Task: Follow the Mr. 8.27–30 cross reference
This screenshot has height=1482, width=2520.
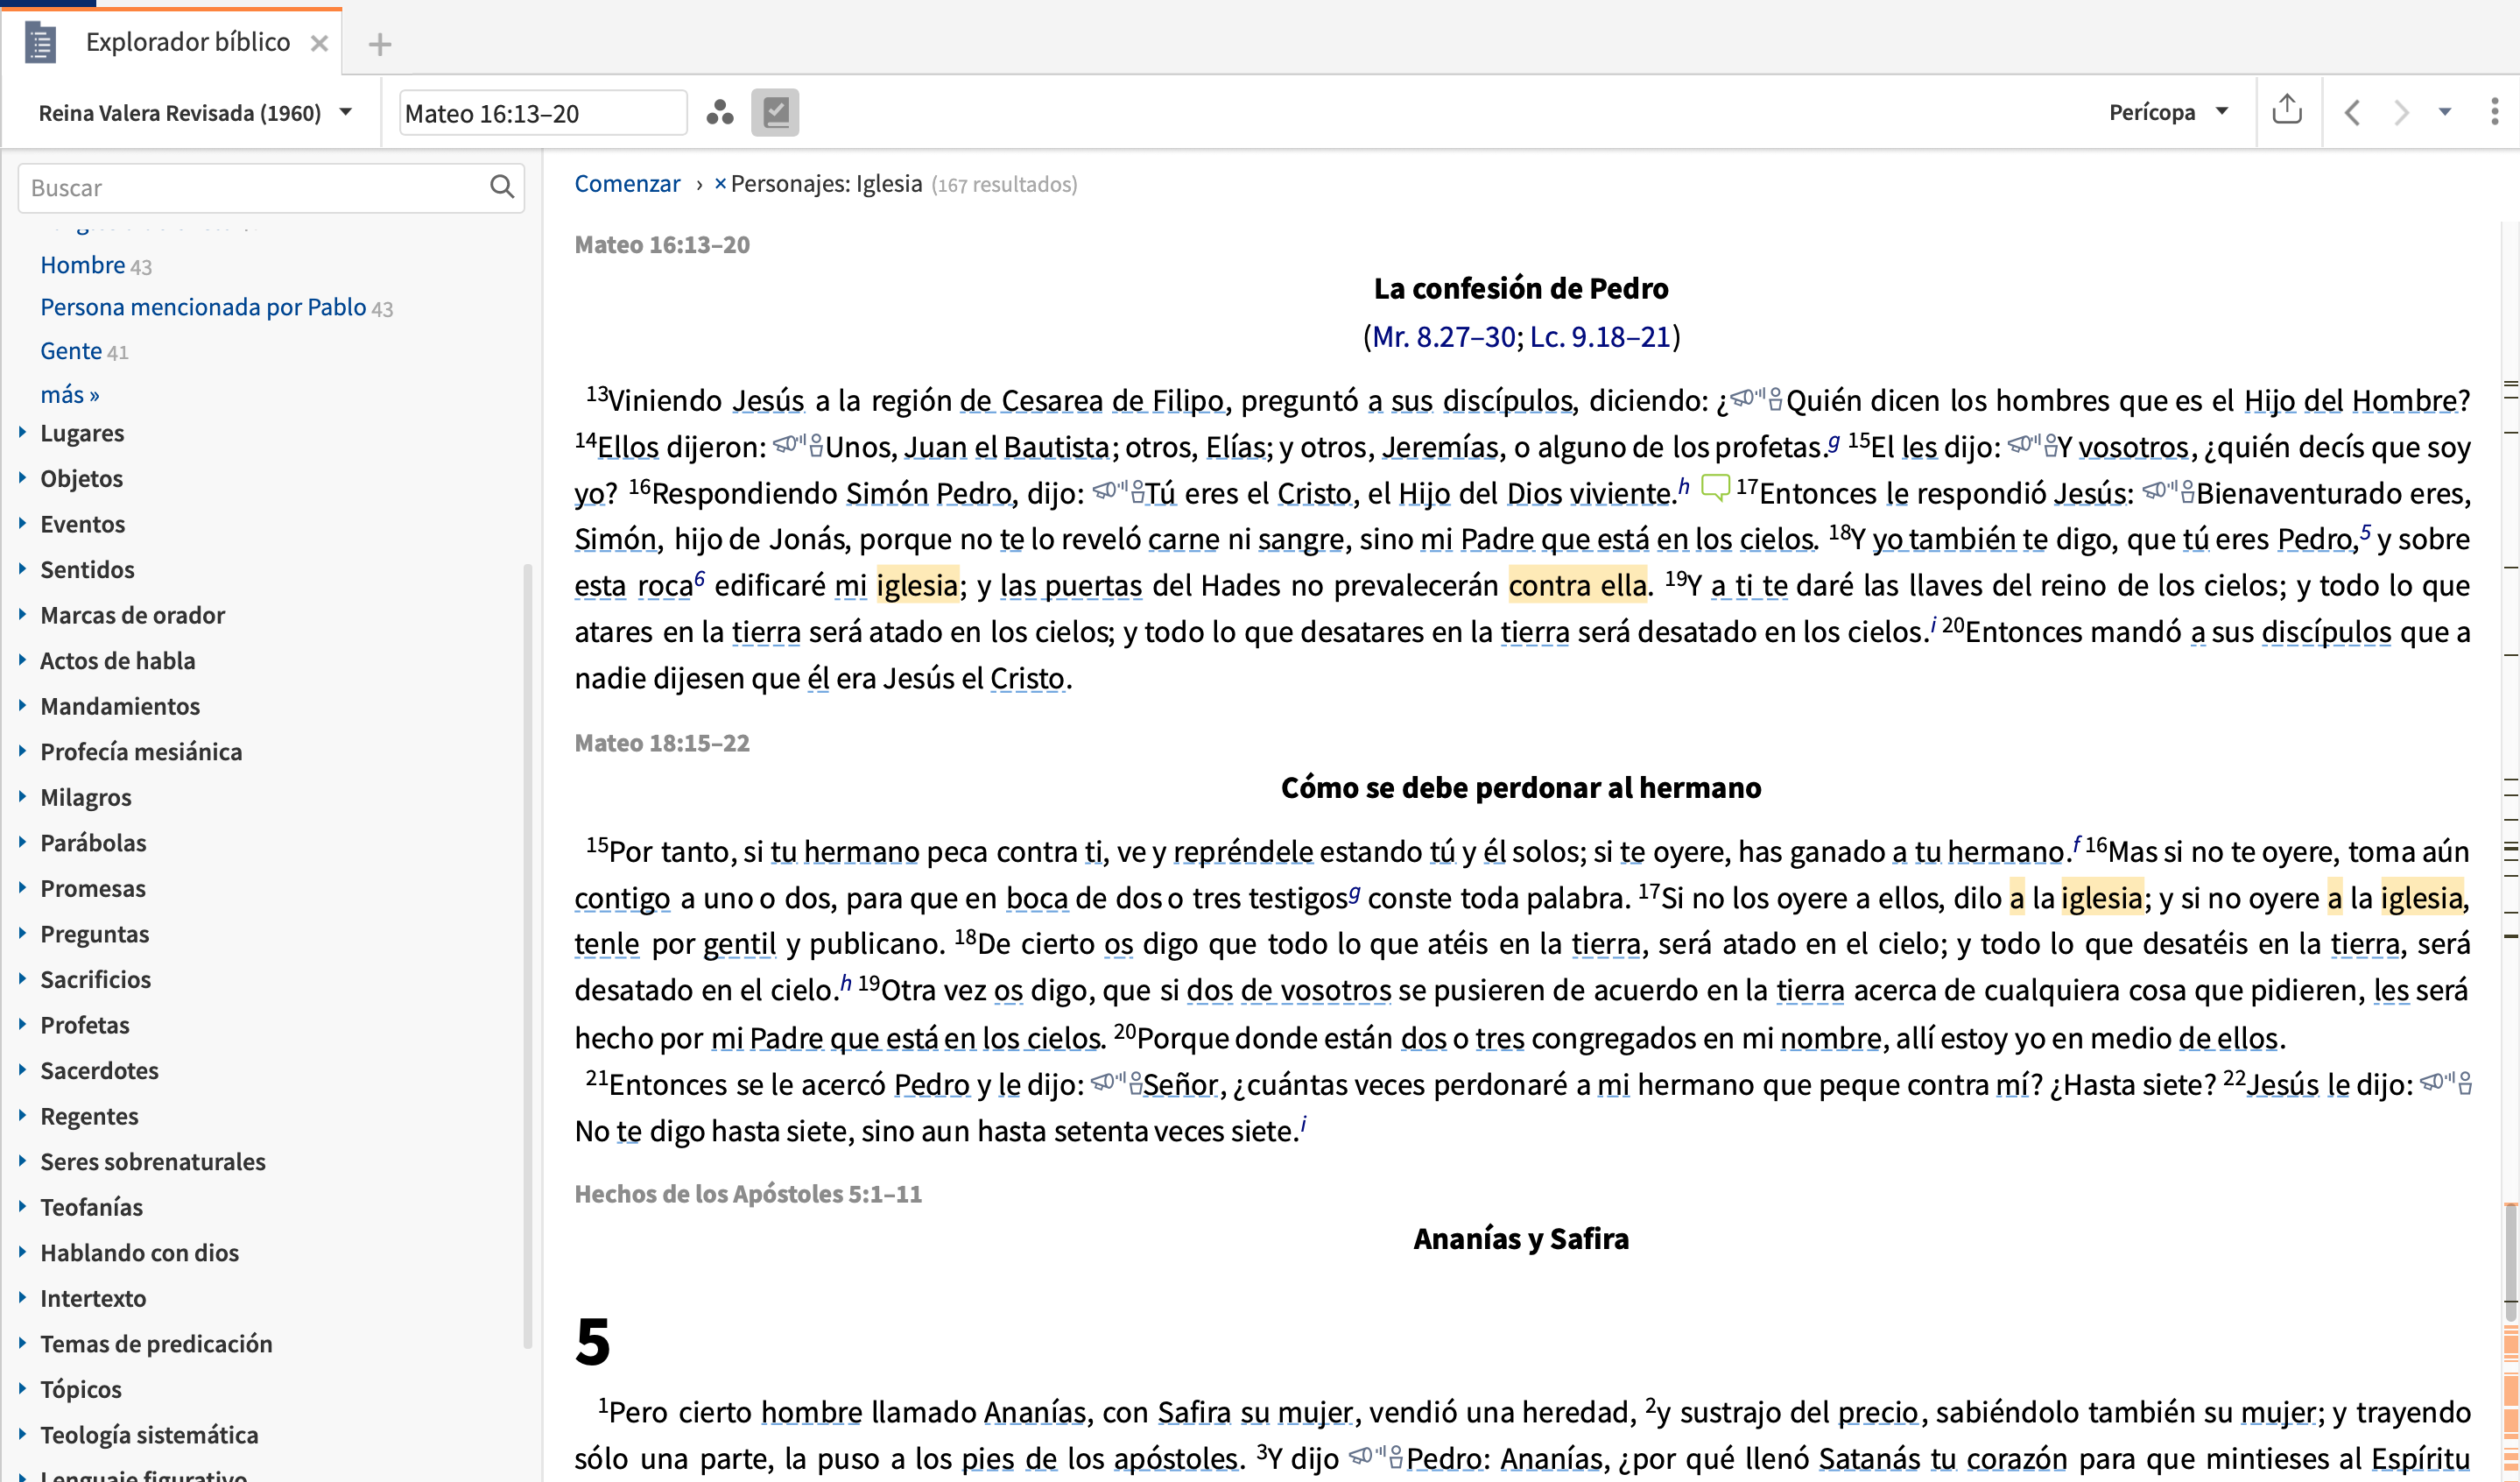Action: (1443, 336)
